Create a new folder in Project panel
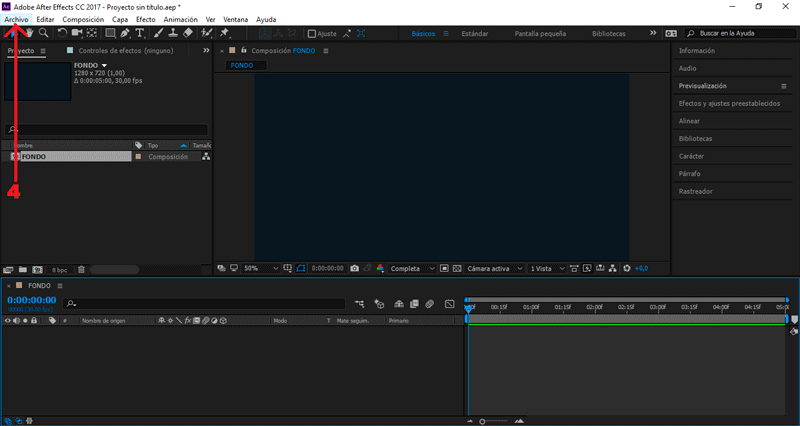The width and height of the screenshot is (800, 426). 23,269
